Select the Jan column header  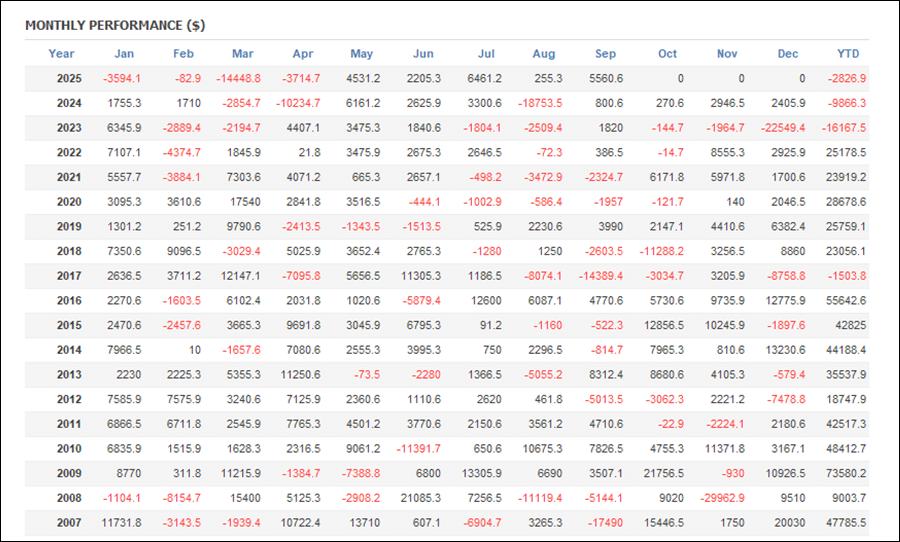tap(124, 54)
